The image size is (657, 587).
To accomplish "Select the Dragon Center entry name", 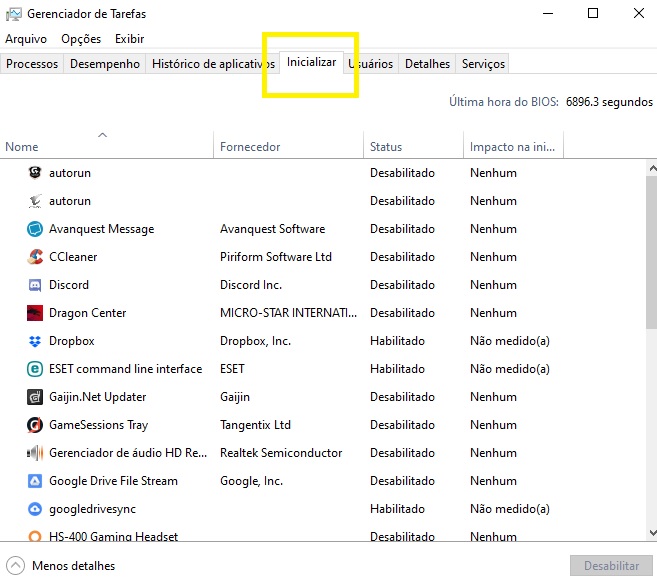I will 87,313.
